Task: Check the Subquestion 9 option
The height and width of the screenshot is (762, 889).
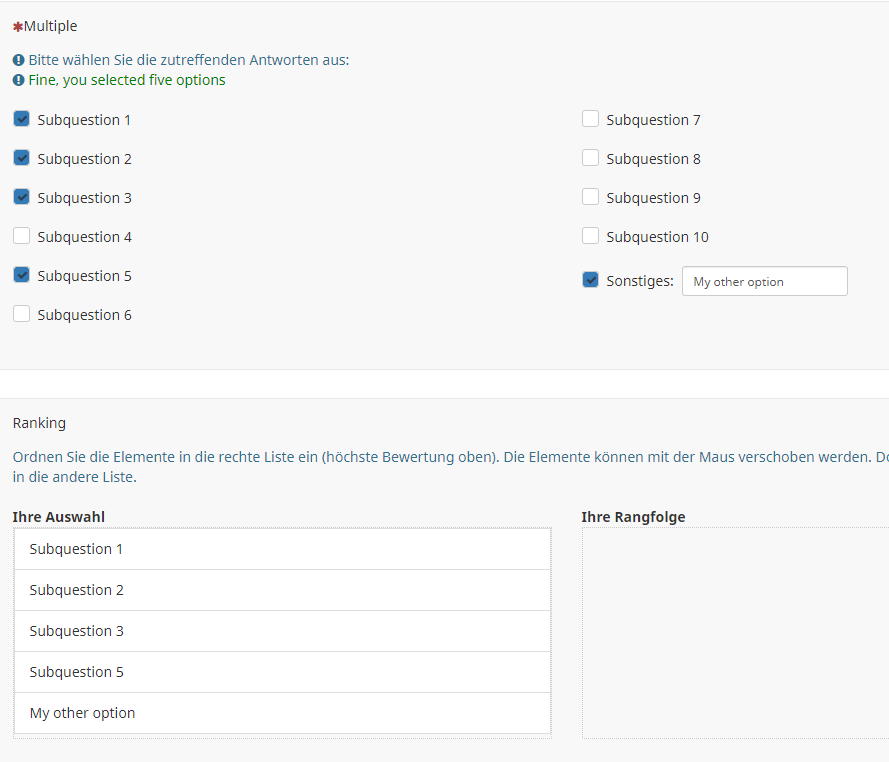Action: [590, 197]
